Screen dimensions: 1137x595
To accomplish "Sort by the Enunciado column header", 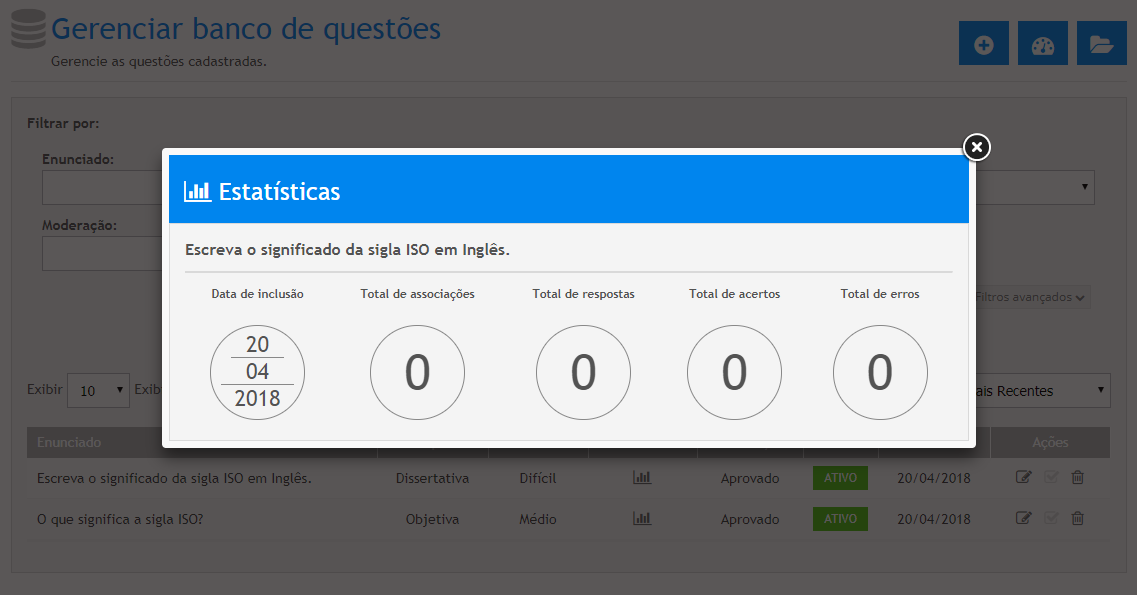I will click(69, 442).
